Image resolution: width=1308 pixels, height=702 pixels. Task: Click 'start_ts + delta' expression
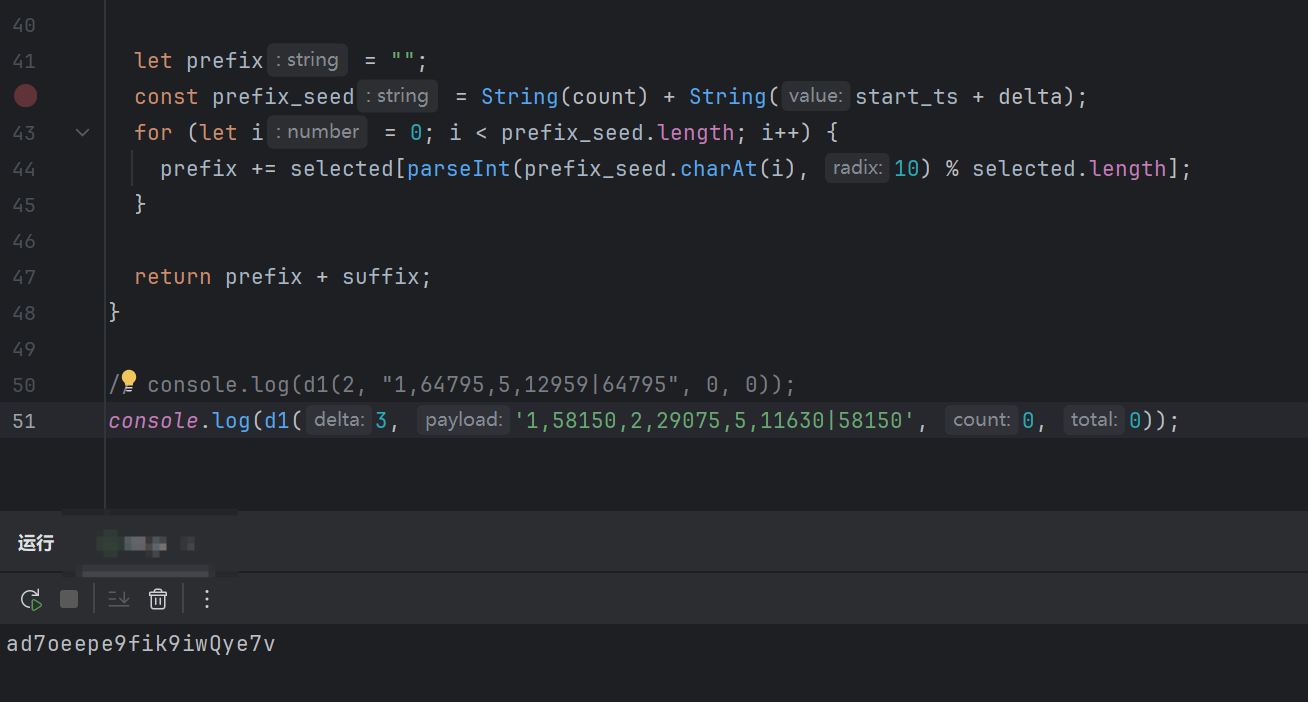point(957,97)
